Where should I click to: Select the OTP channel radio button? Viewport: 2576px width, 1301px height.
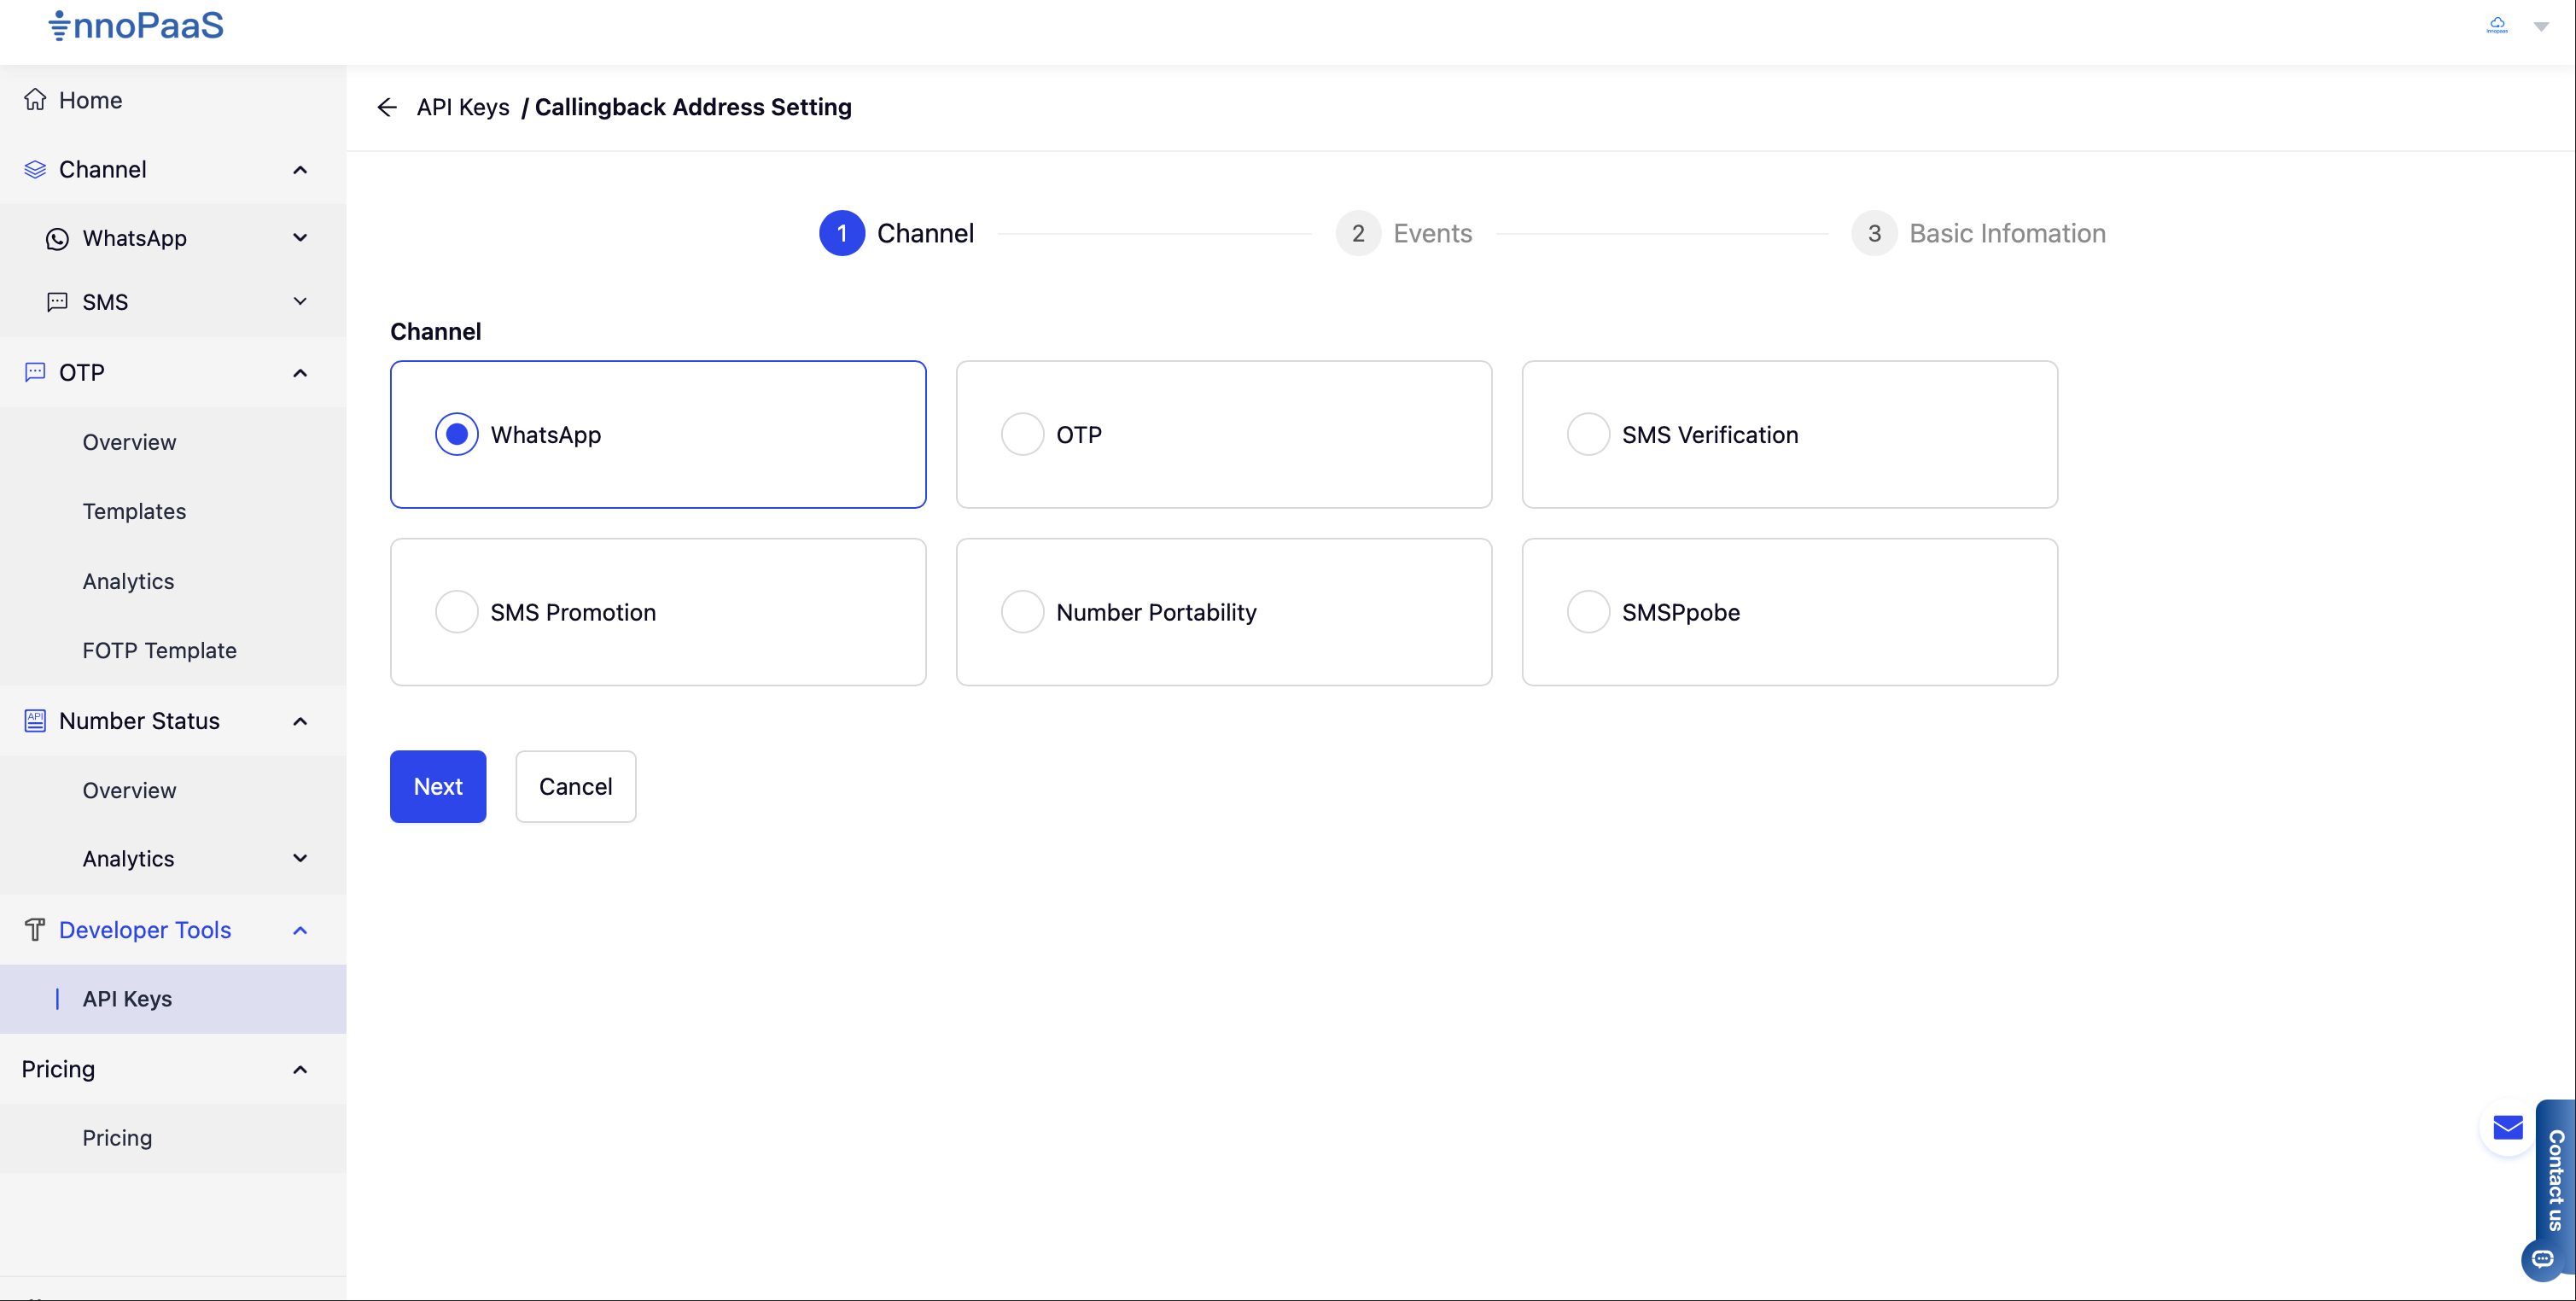(1022, 435)
